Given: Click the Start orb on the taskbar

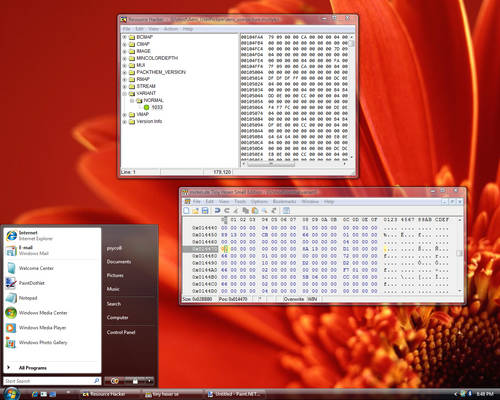Looking at the screenshot, I should (x=12, y=394).
